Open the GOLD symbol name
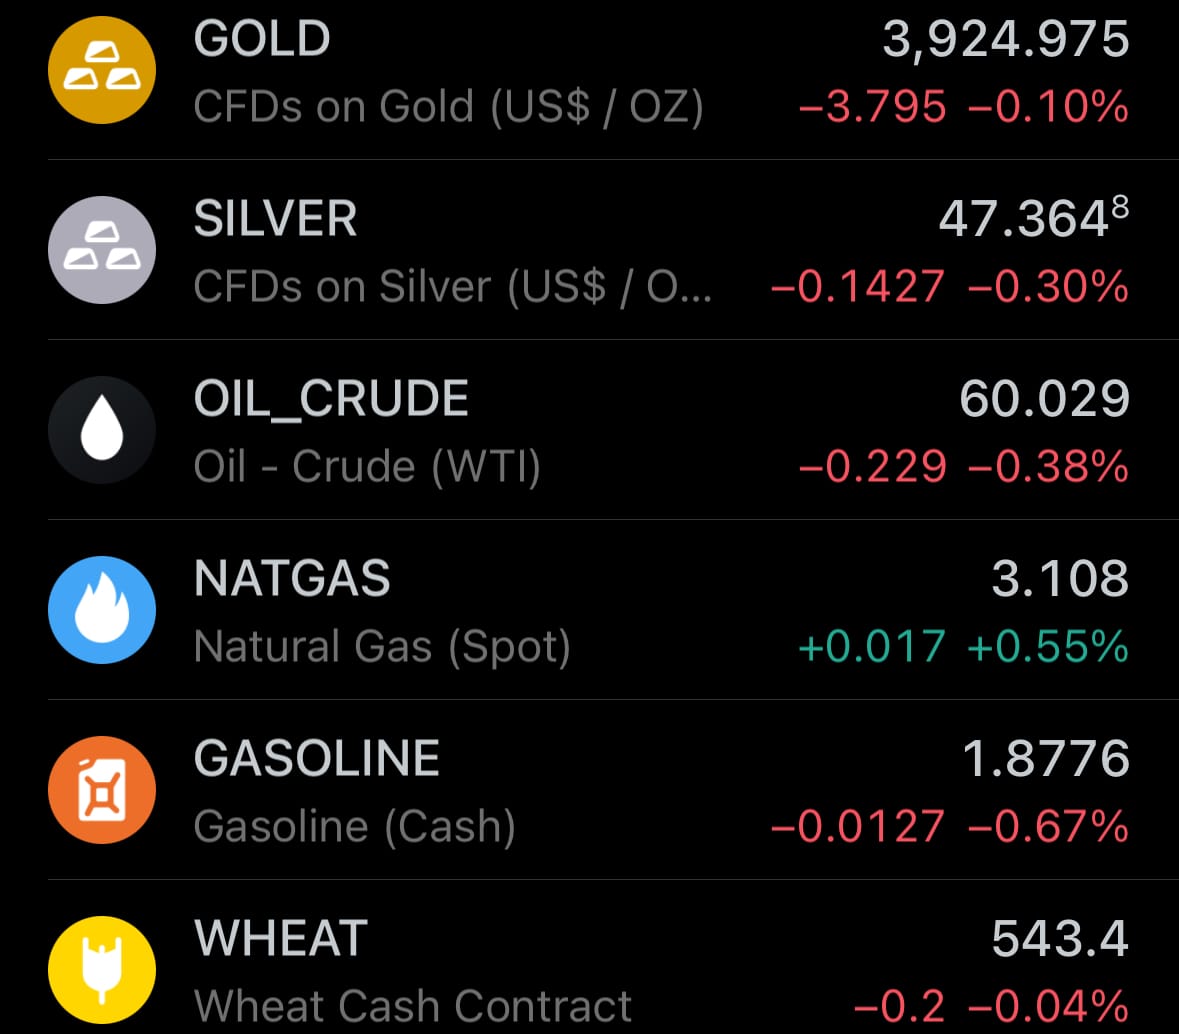The width and height of the screenshot is (1179, 1034). [x=262, y=40]
